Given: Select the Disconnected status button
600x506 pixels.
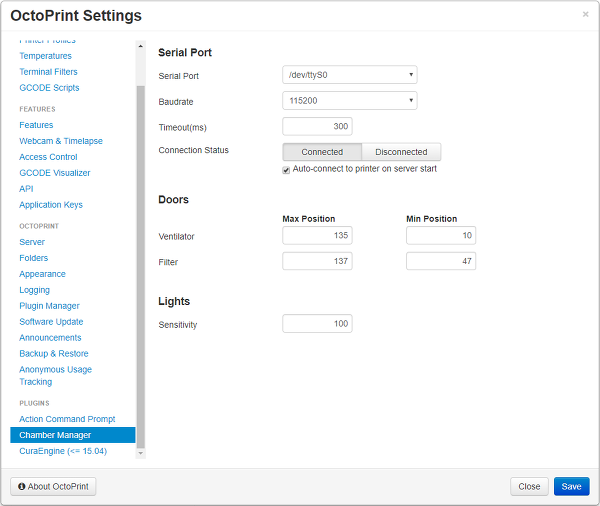Looking at the screenshot, I should click(x=401, y=152).
